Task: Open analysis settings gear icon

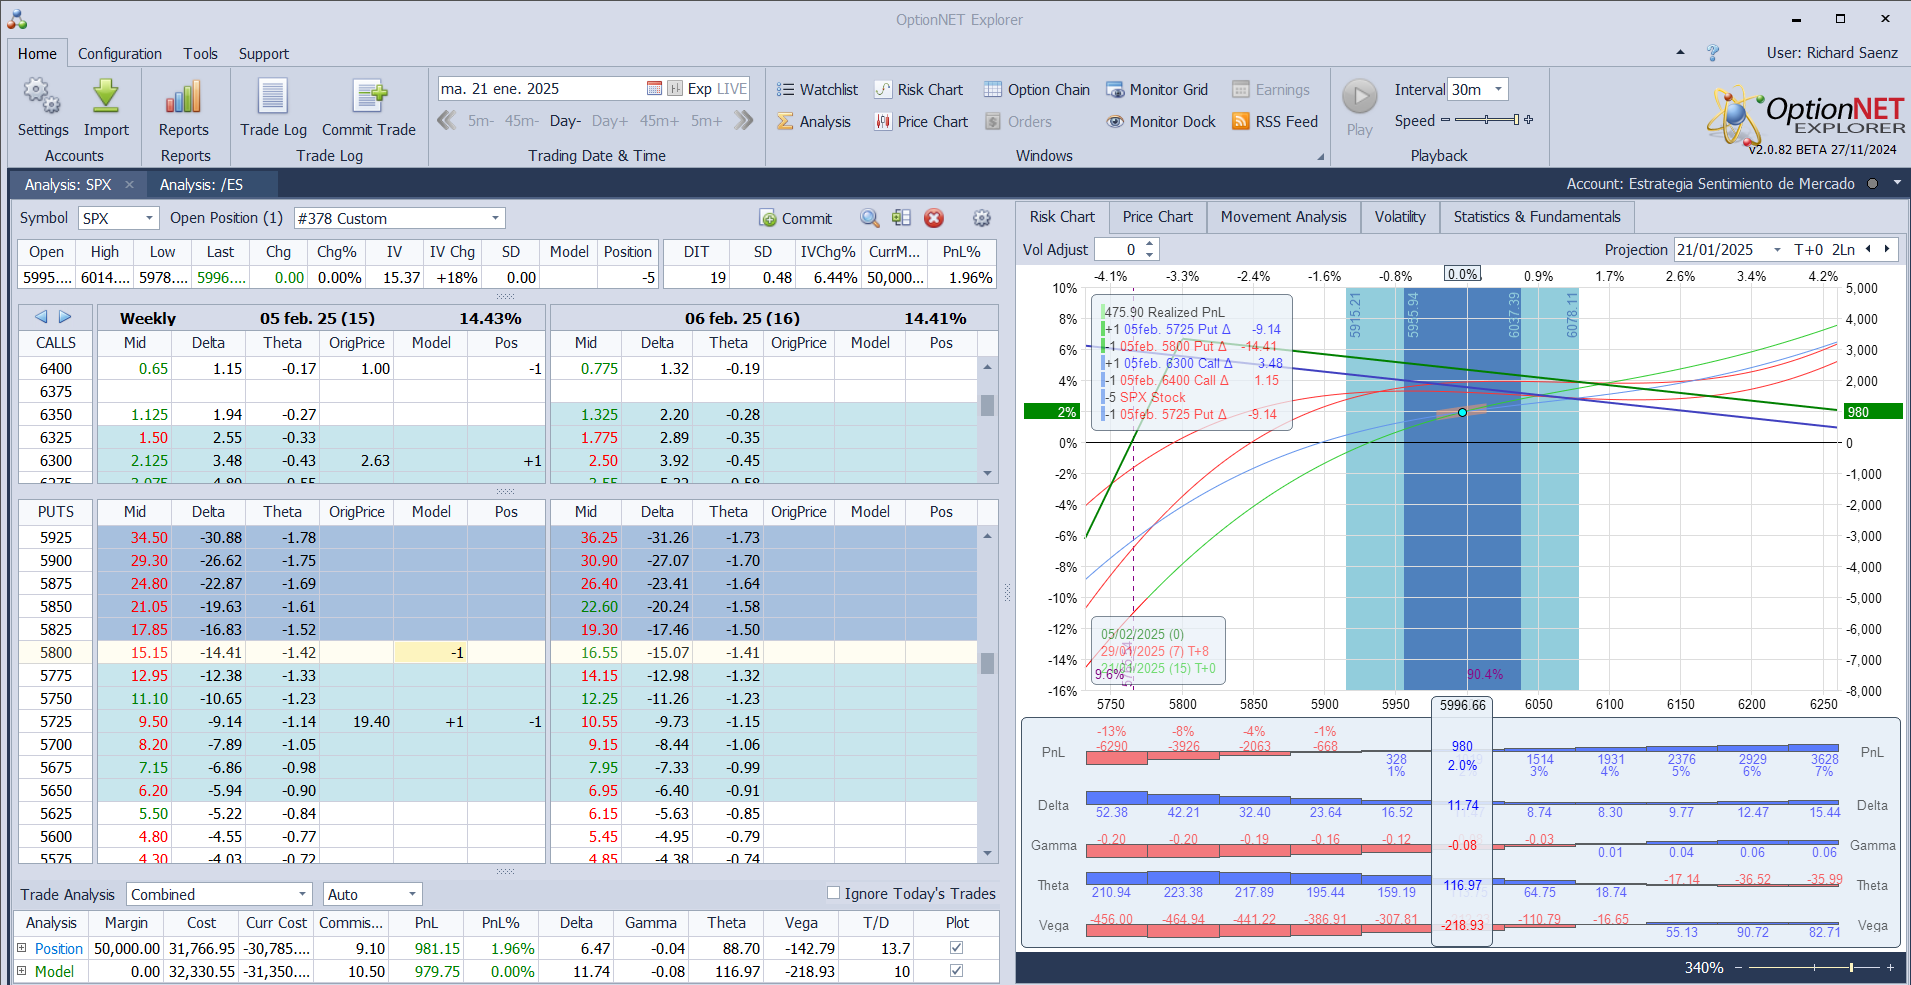Action: [982, 218]
